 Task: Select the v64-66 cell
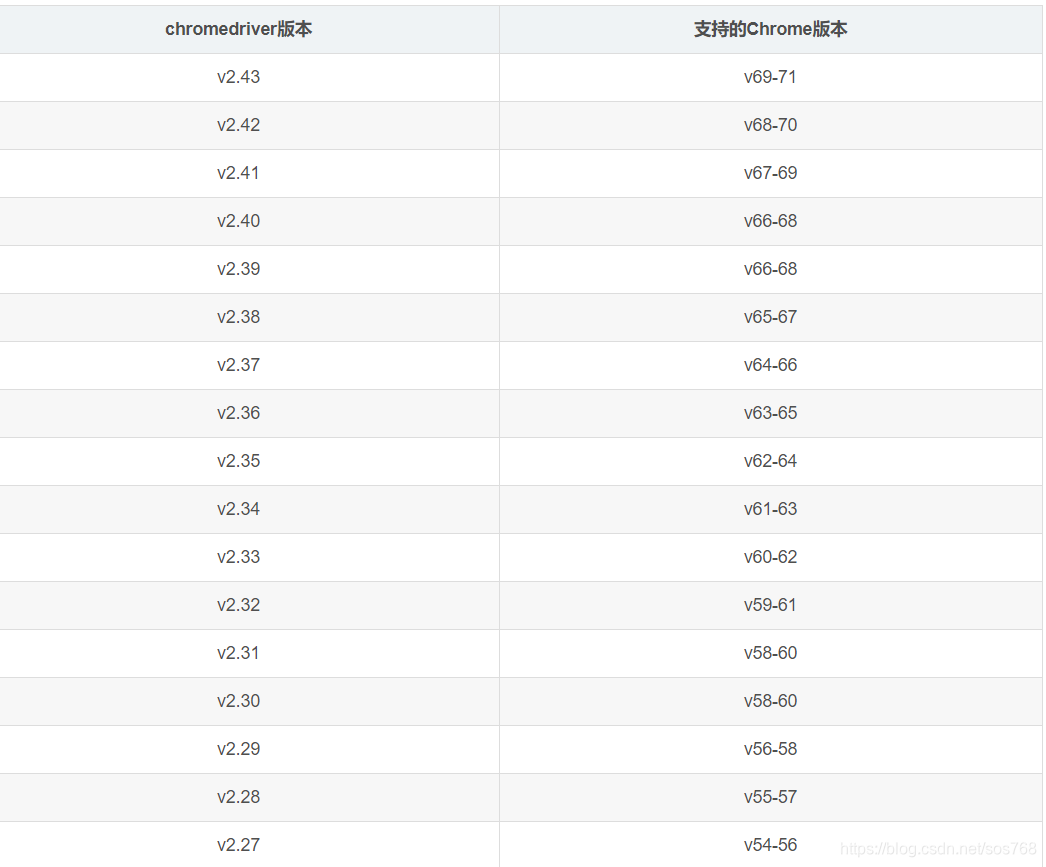(770, 365)
